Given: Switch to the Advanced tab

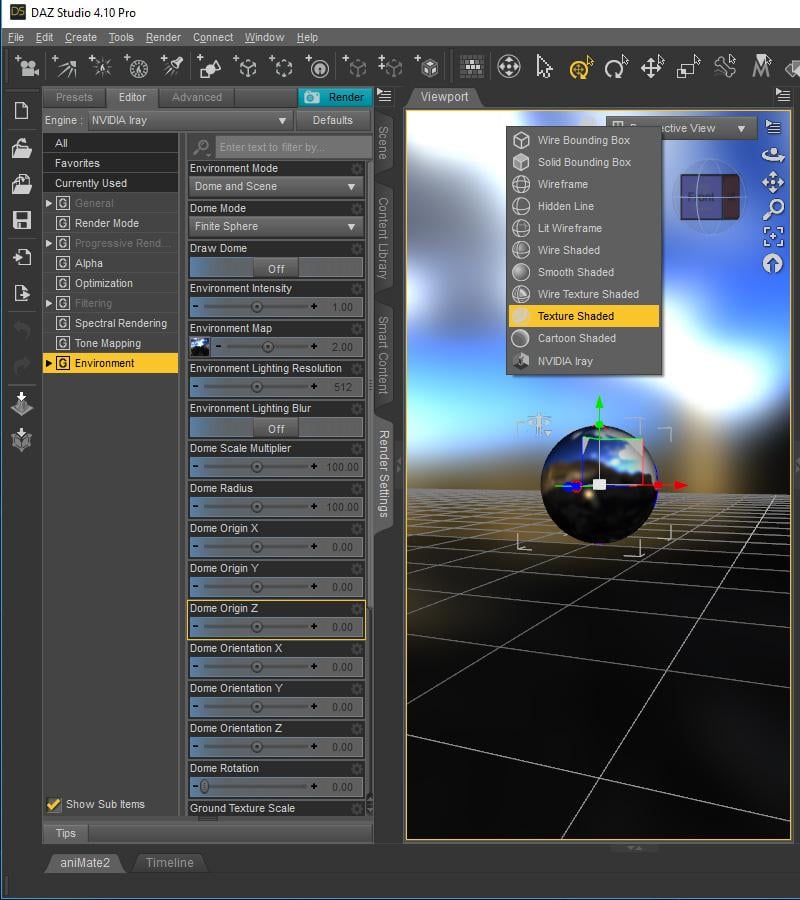Looking at the screenshot, I should tap(196, 98).
